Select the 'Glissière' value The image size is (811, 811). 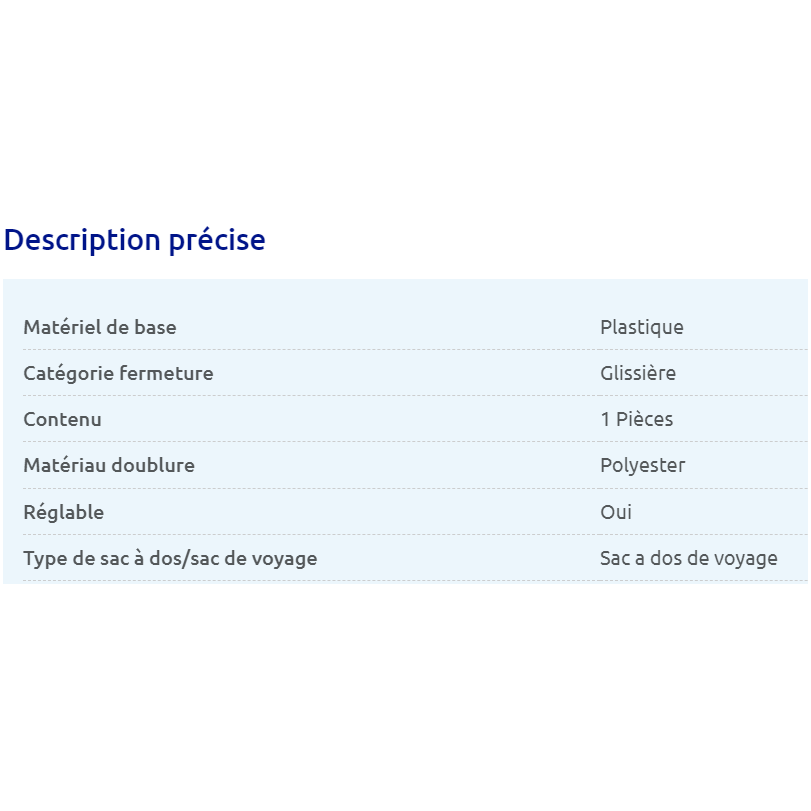click(x=638, y=373)
